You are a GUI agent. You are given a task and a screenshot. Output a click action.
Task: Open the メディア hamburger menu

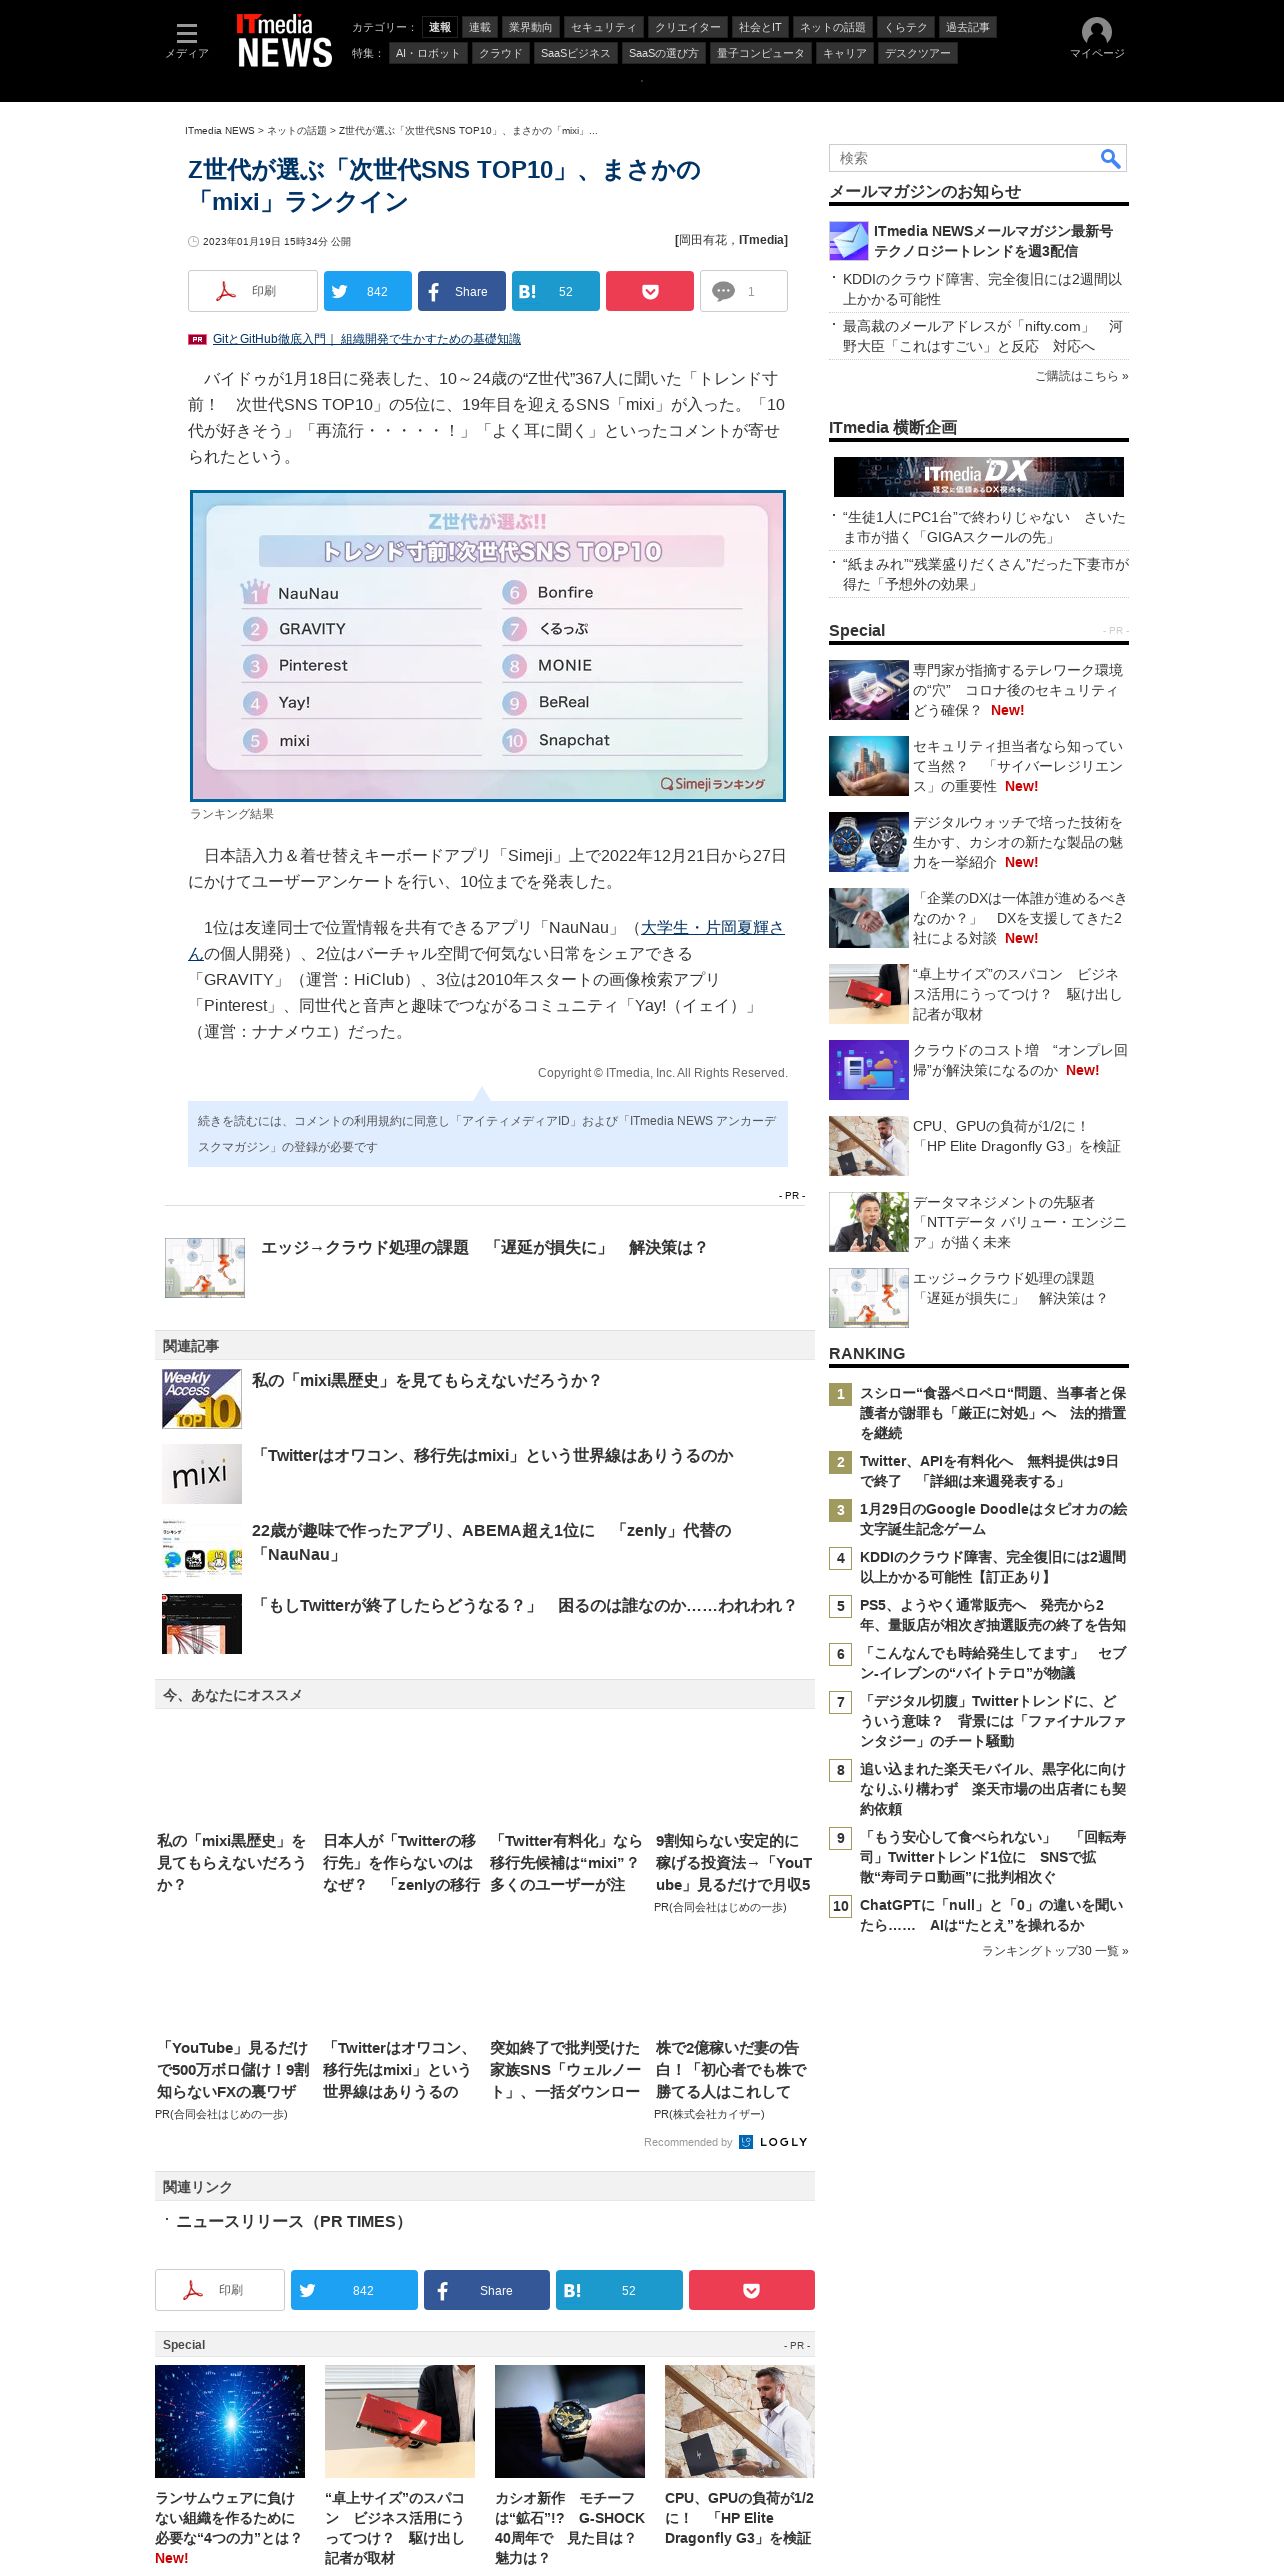[187, 40]
